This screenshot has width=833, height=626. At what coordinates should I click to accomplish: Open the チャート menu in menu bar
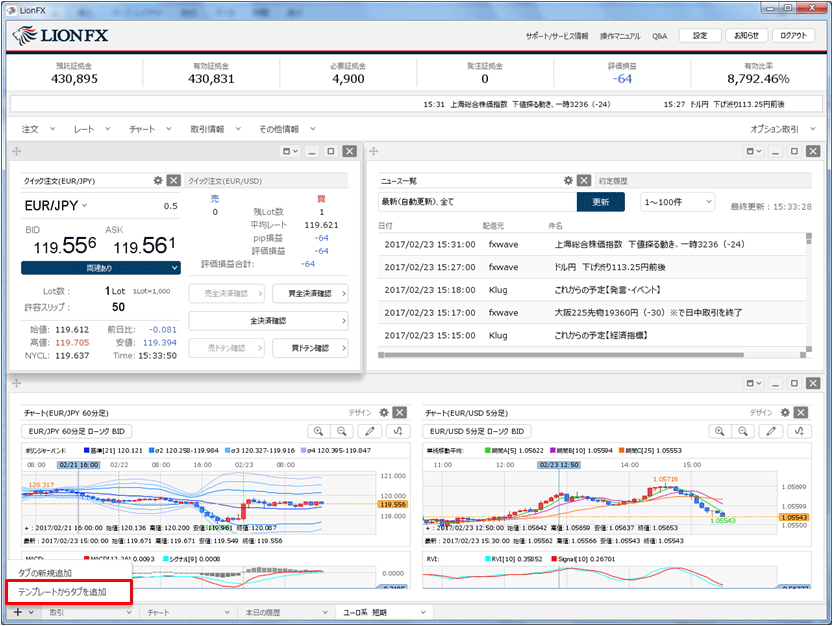150,129
